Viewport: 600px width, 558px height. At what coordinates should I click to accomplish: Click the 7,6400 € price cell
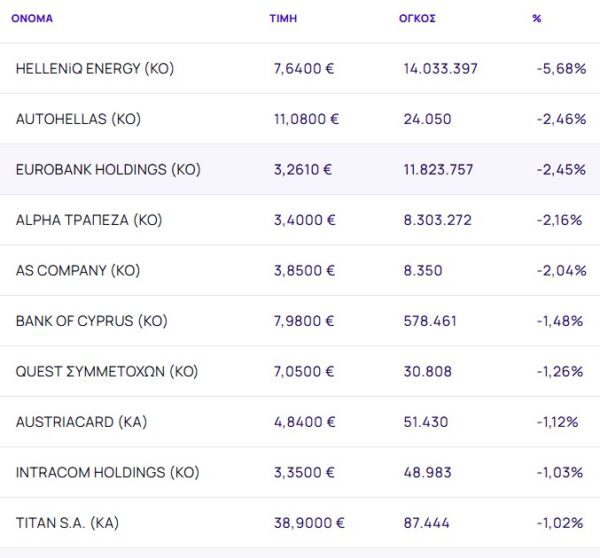pos(304,68)
